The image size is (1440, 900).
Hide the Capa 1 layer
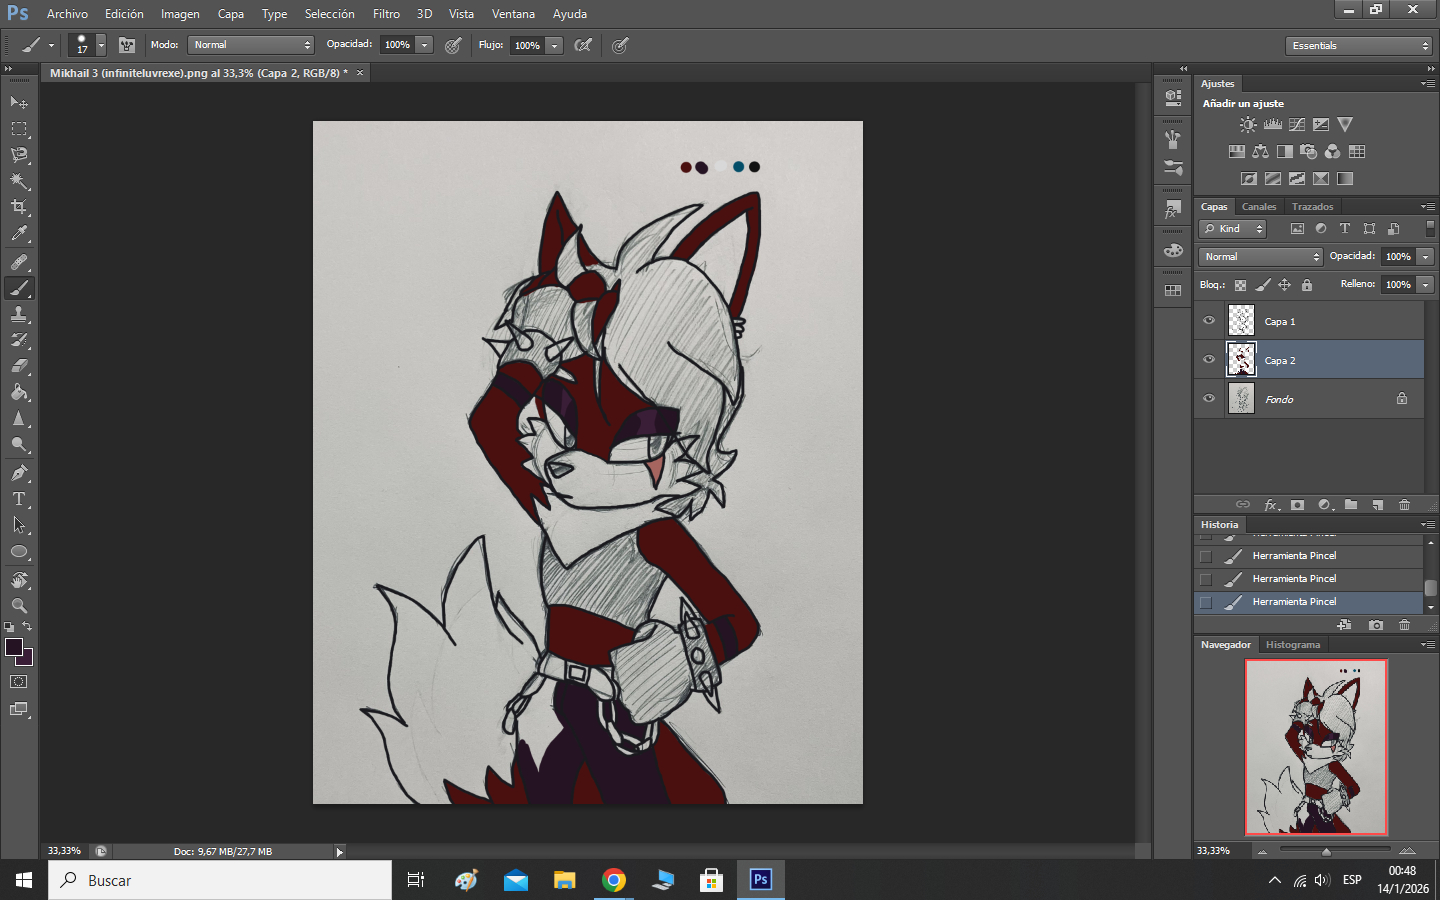[1209, 321]
